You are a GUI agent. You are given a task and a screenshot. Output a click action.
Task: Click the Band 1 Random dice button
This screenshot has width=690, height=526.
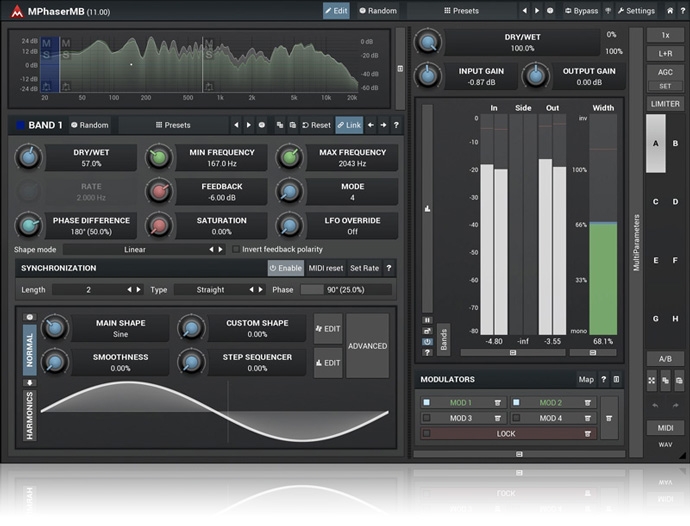[x=89, y=125]
